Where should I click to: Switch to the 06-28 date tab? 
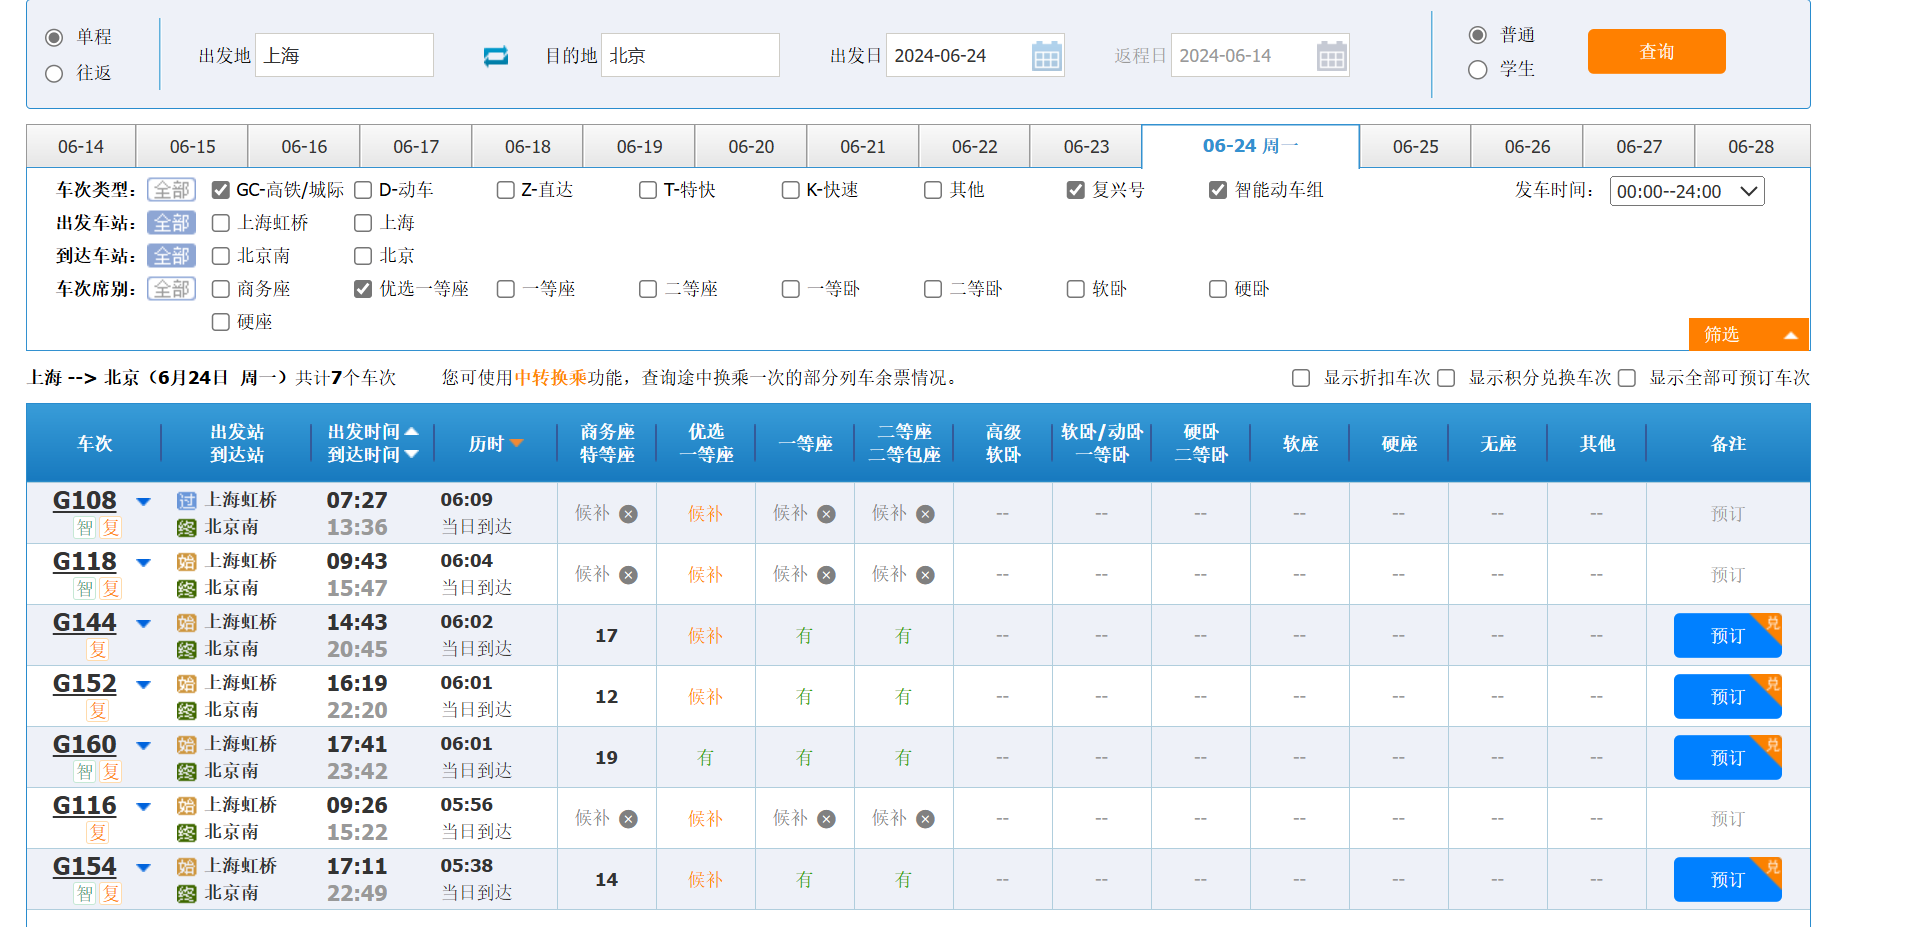pyautogui.click(x=1751, y=147)
